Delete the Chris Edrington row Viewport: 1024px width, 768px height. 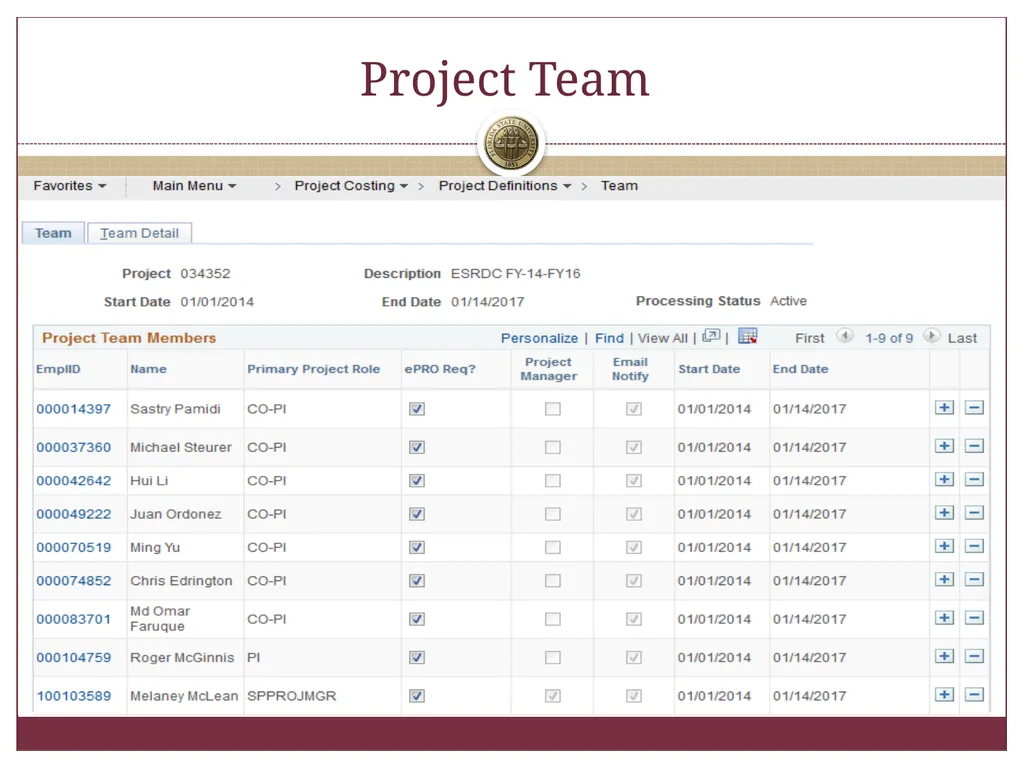coord(974,579)
